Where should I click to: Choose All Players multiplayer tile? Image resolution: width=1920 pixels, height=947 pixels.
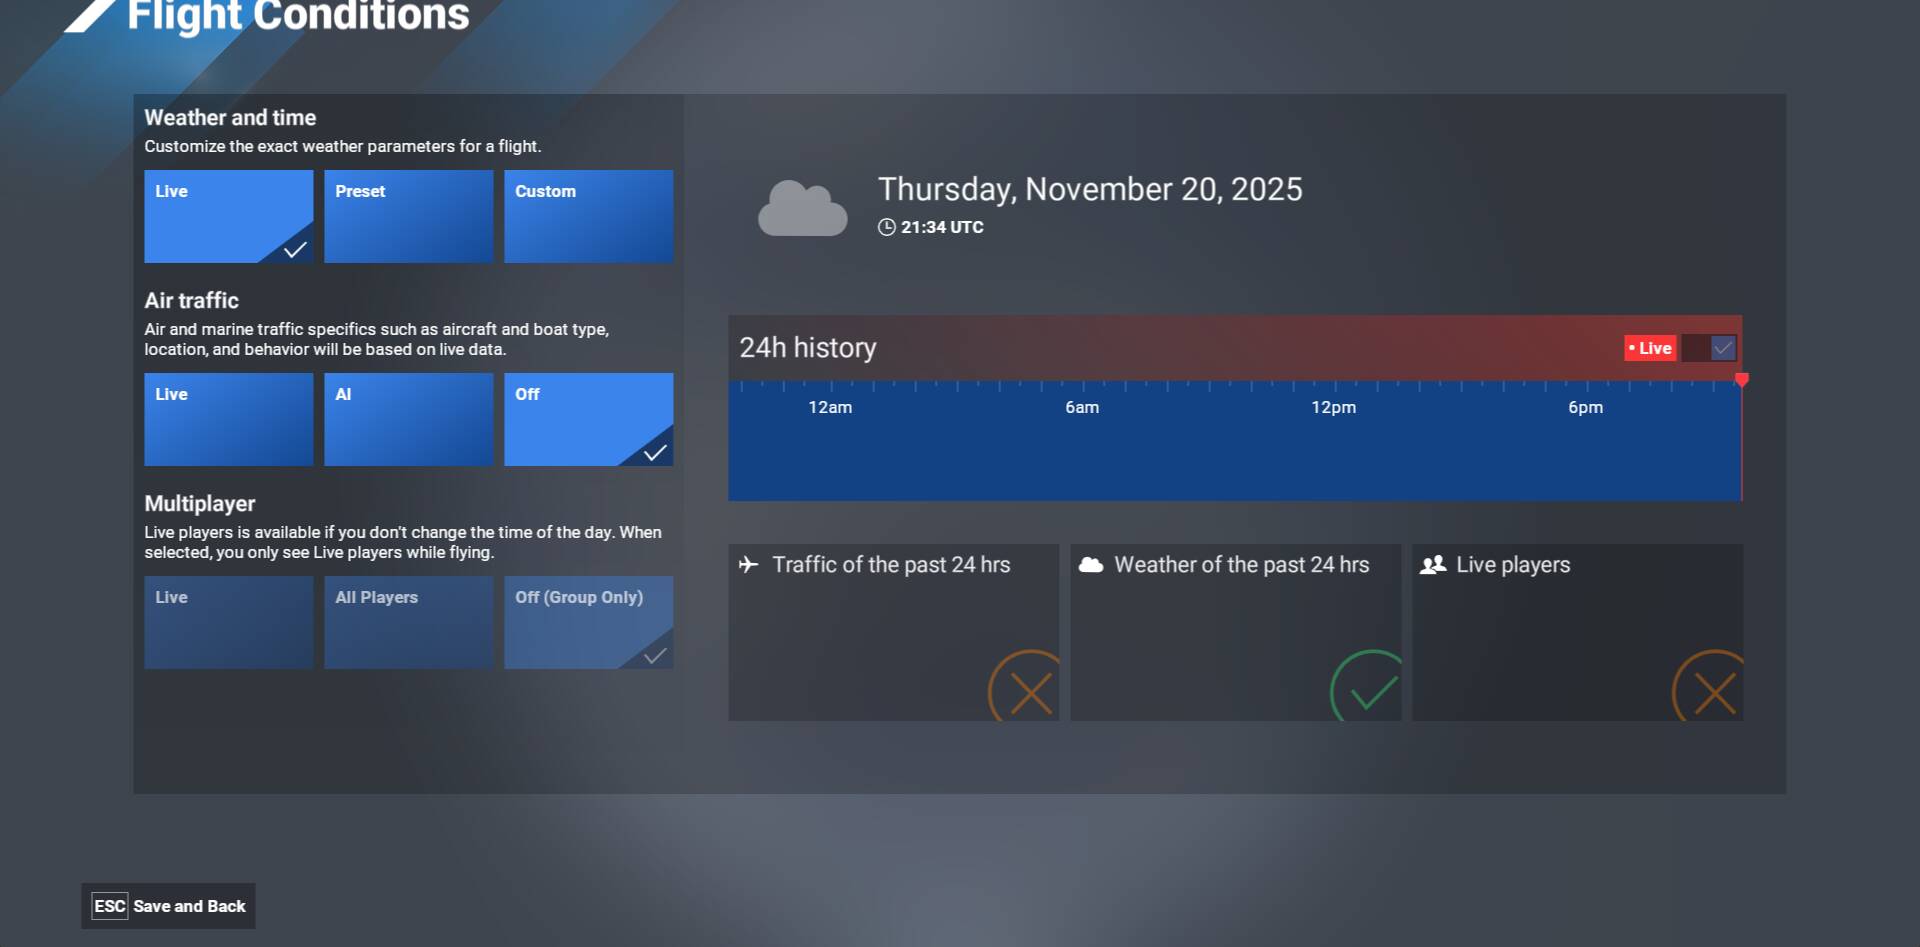tap(408, 622)
